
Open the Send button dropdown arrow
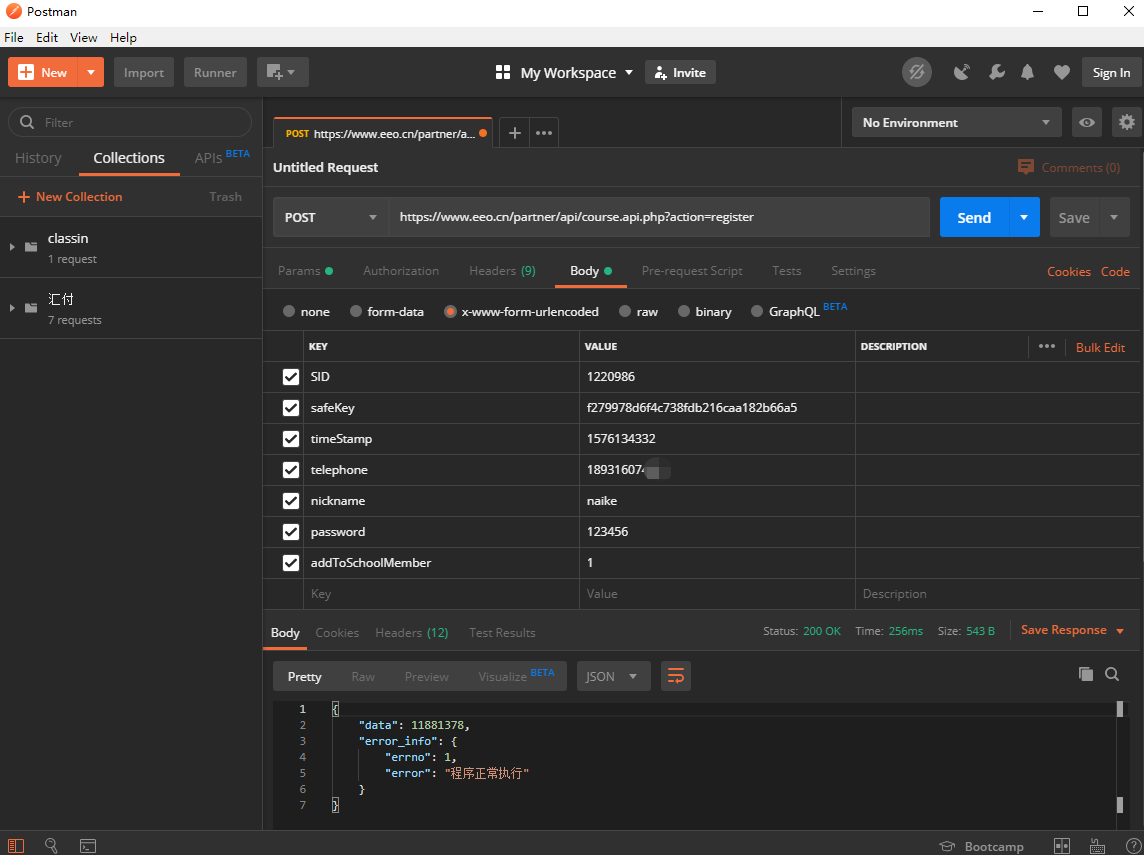tap(1024, 217)
